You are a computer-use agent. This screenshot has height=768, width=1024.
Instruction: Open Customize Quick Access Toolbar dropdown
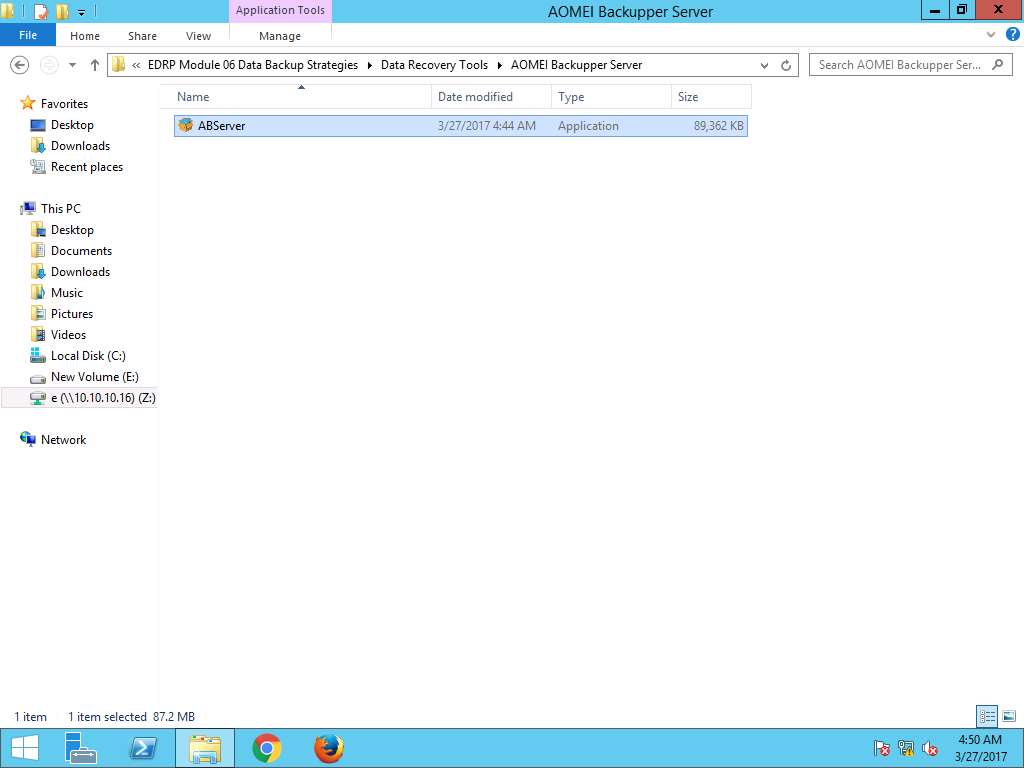tap(82, 12)
